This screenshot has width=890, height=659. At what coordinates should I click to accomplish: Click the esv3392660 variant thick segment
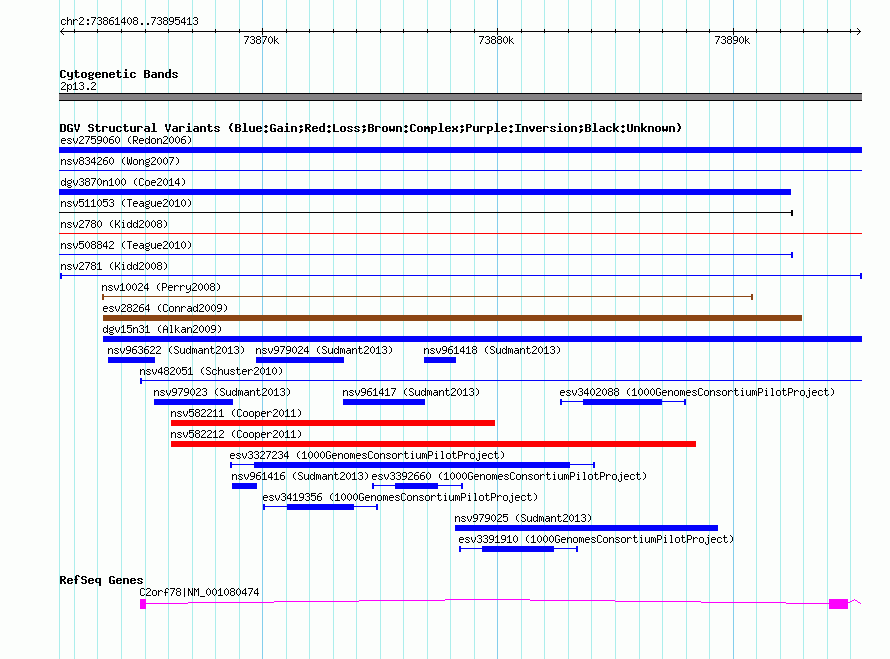[416, 486]
